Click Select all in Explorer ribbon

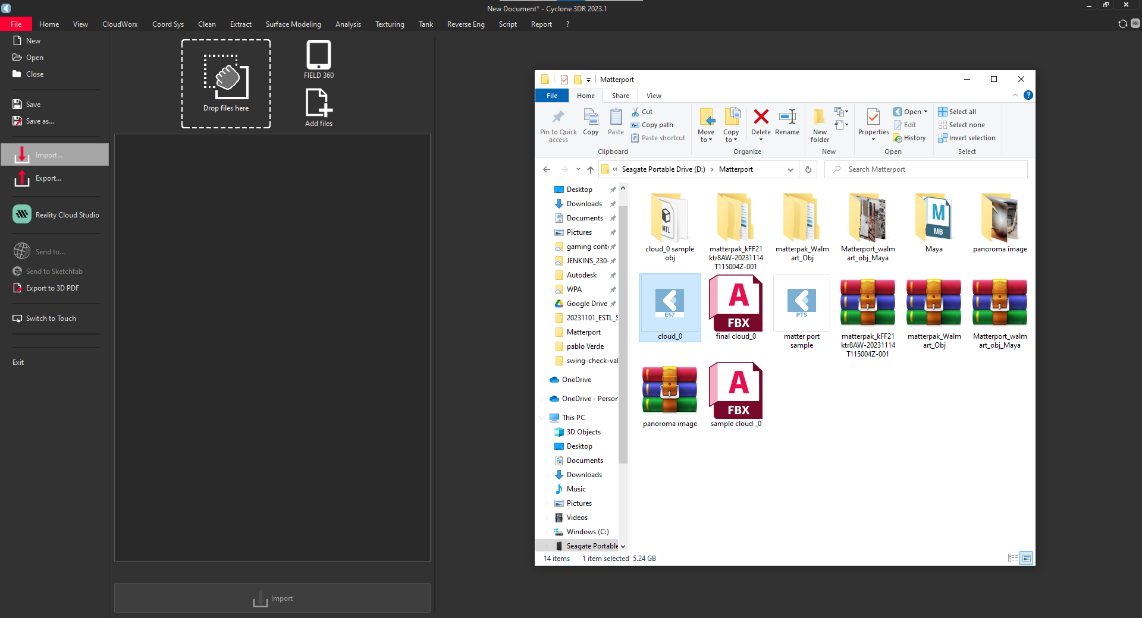[957, 111]
